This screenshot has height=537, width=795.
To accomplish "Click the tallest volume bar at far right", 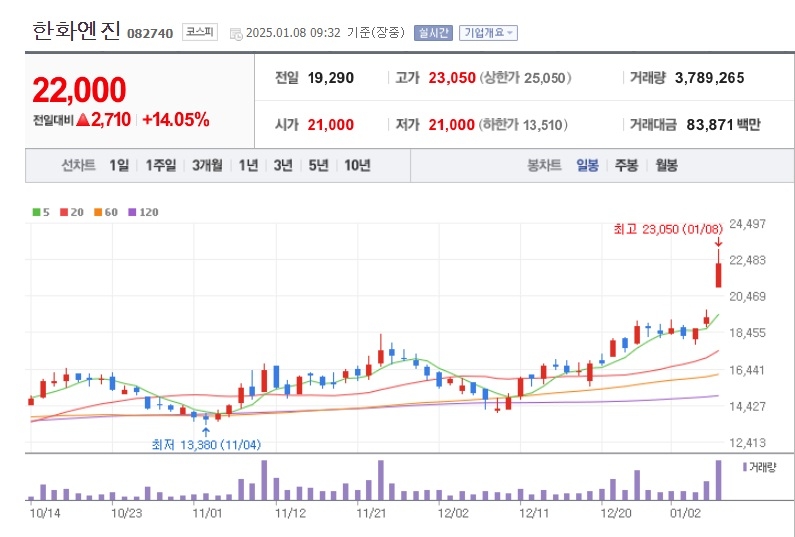I will (718, 480).
